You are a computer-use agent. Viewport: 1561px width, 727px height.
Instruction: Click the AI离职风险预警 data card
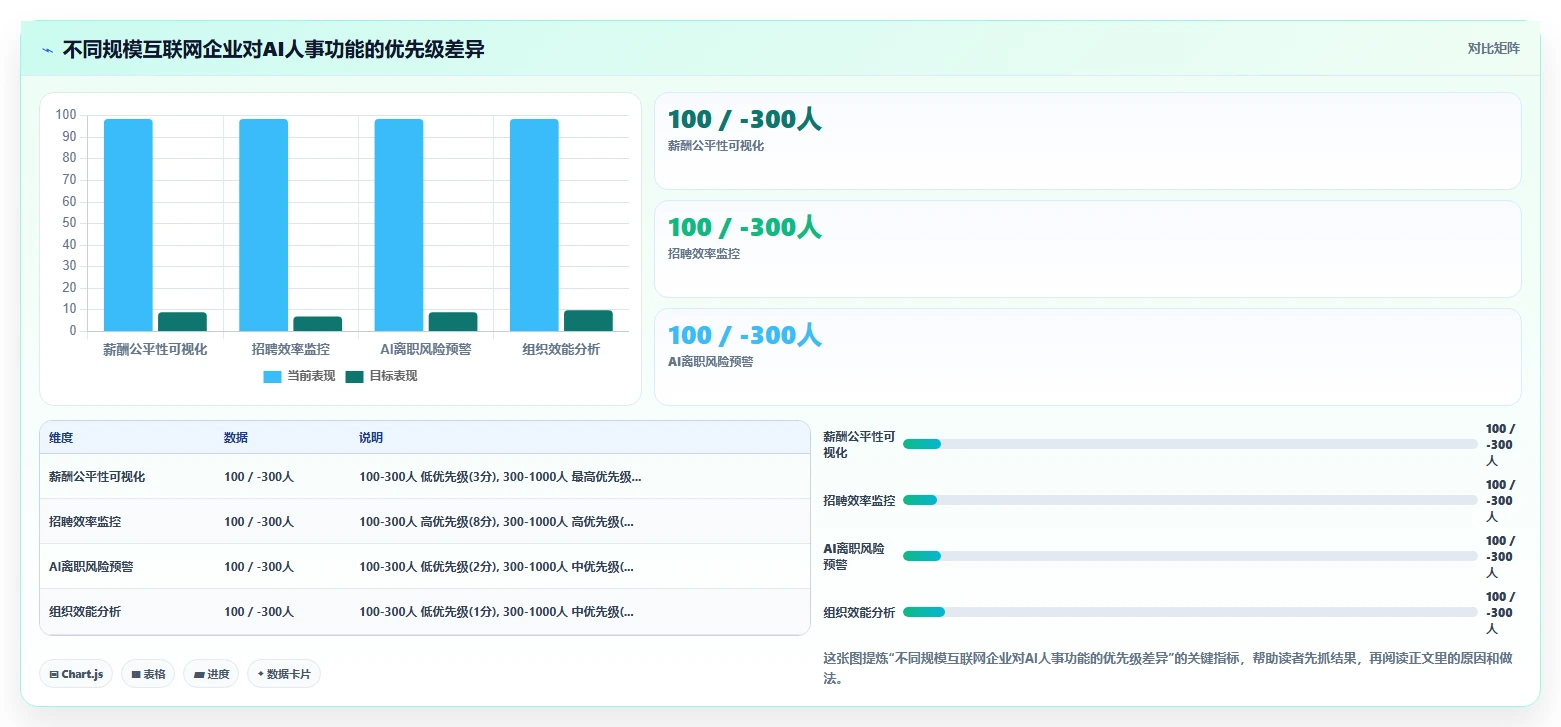[1088, 357]
